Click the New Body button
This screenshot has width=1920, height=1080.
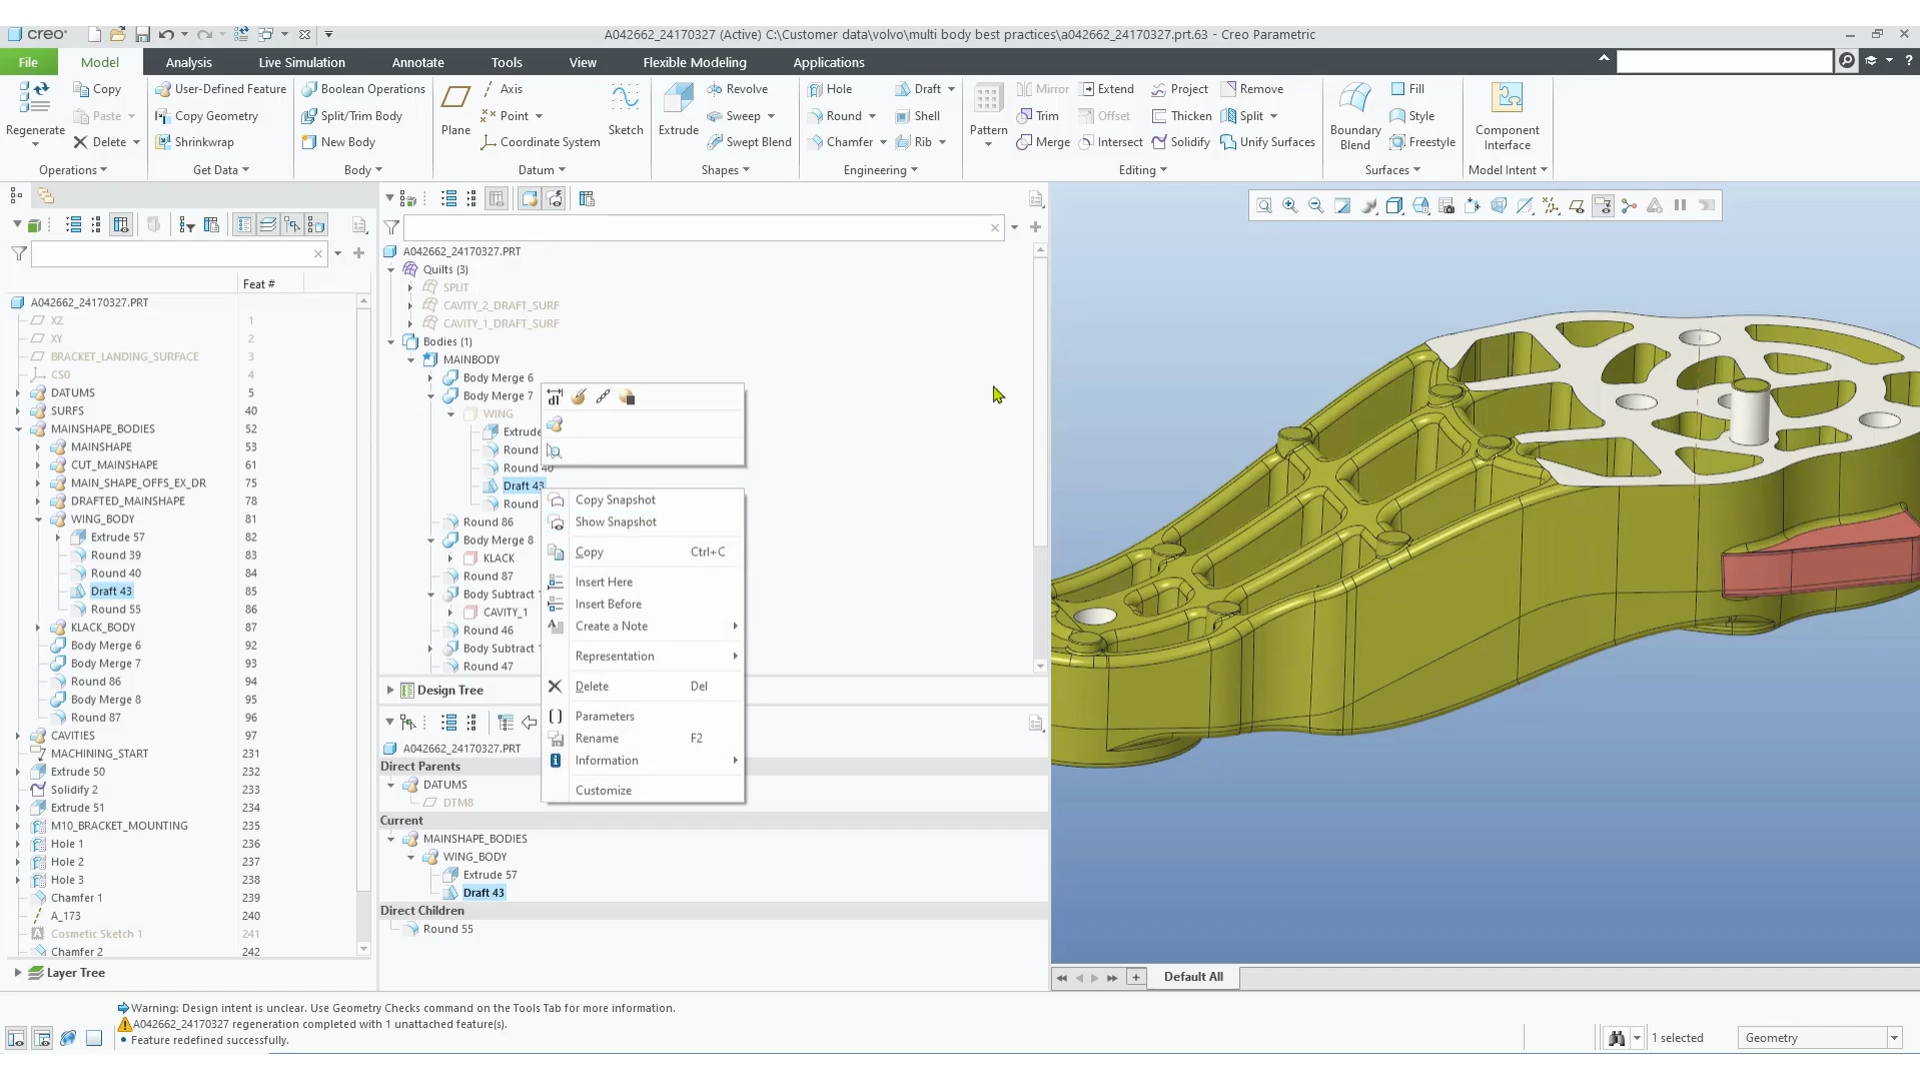click(x=338, y=142)
